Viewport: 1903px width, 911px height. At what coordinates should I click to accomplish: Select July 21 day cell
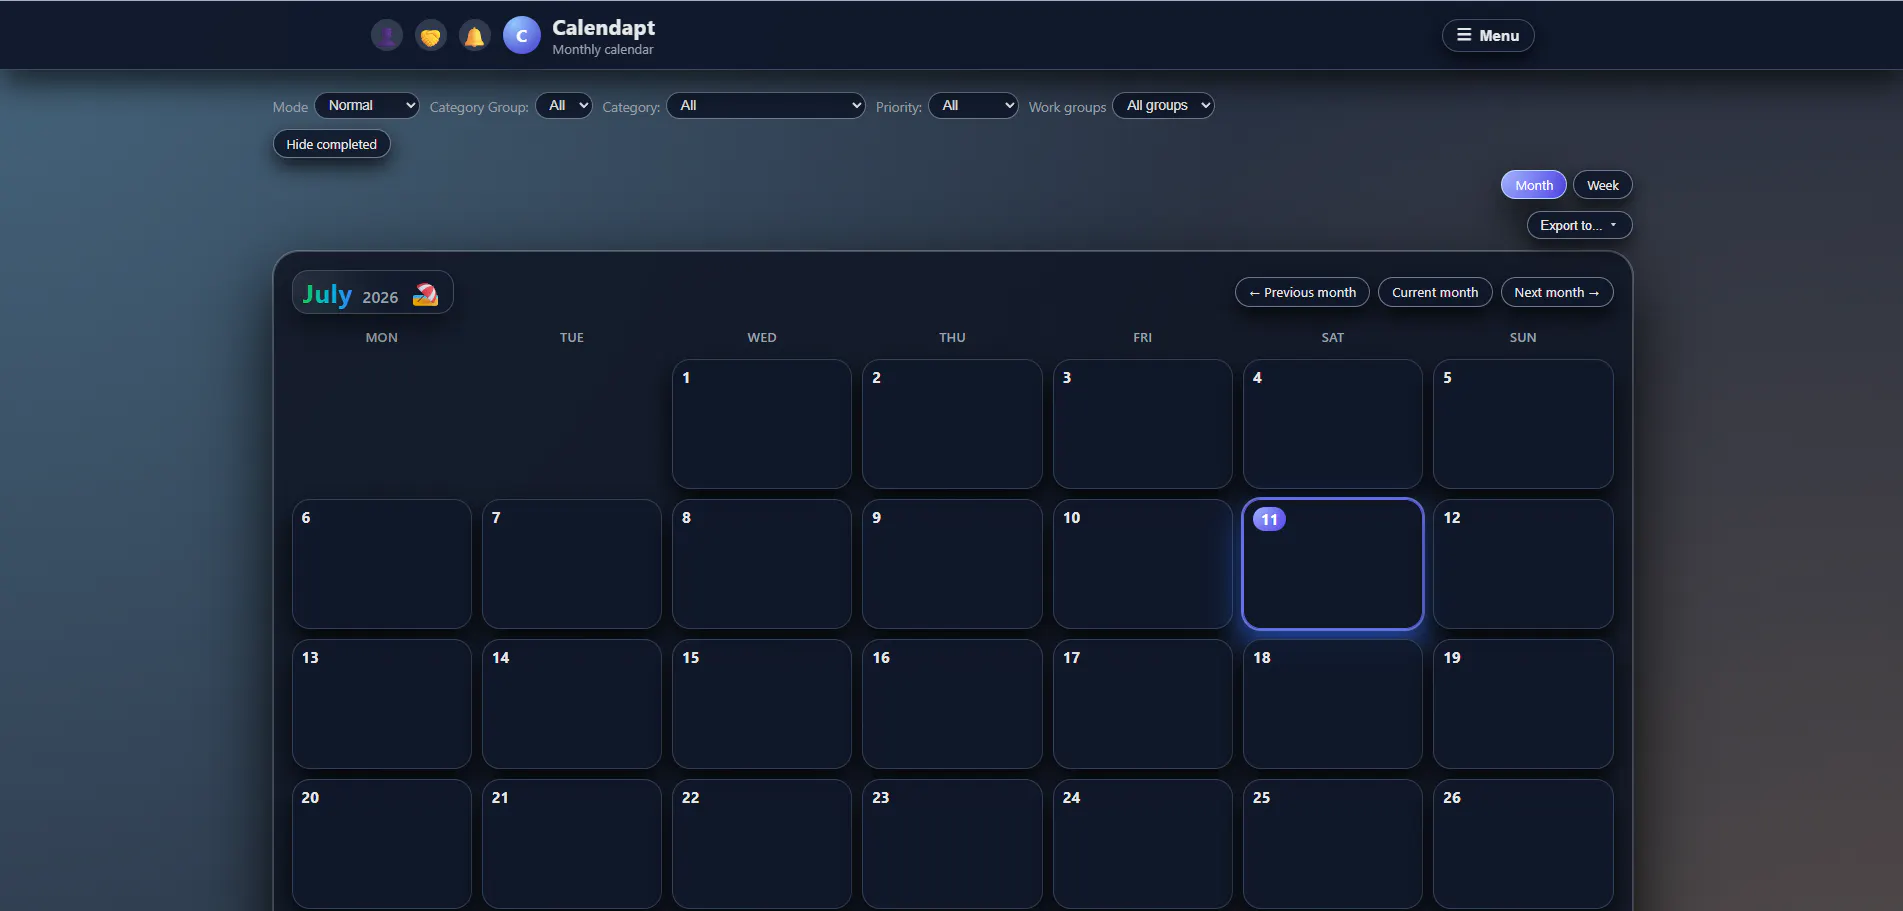[572, 844]
